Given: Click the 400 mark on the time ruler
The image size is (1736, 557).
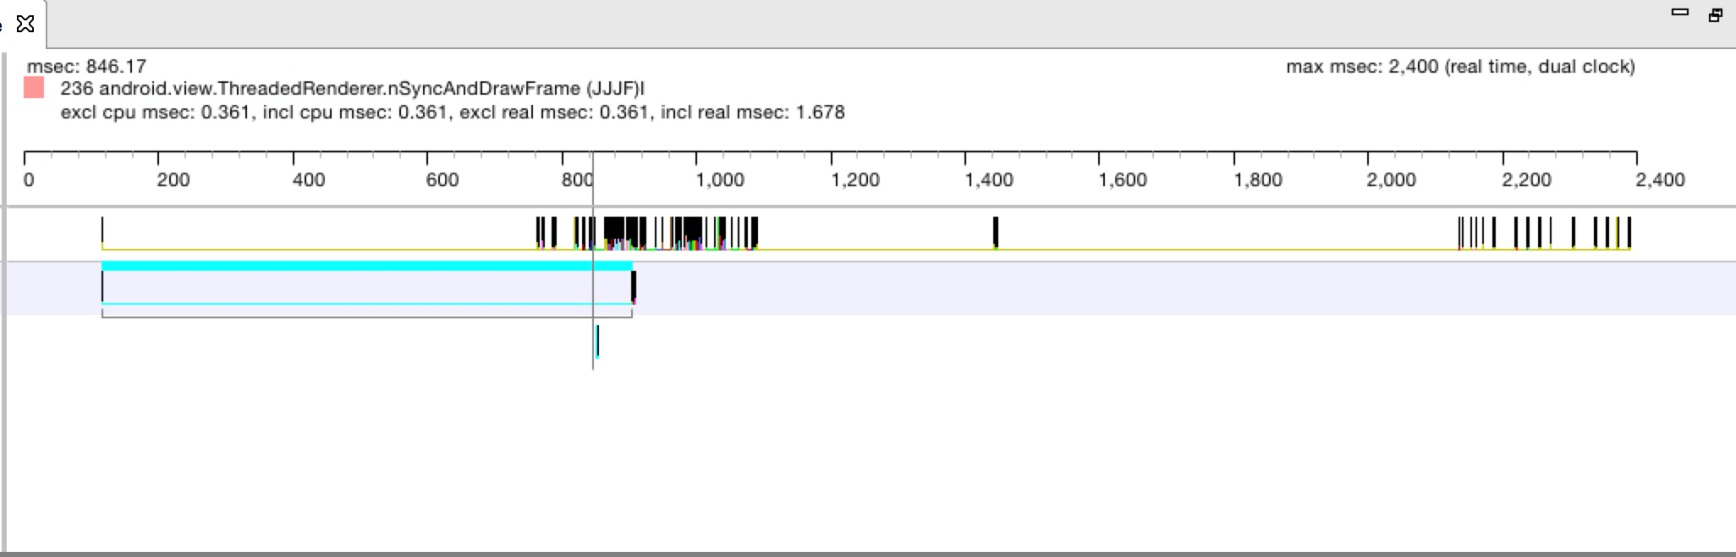Looking at the screenshot, I should 308,180.
